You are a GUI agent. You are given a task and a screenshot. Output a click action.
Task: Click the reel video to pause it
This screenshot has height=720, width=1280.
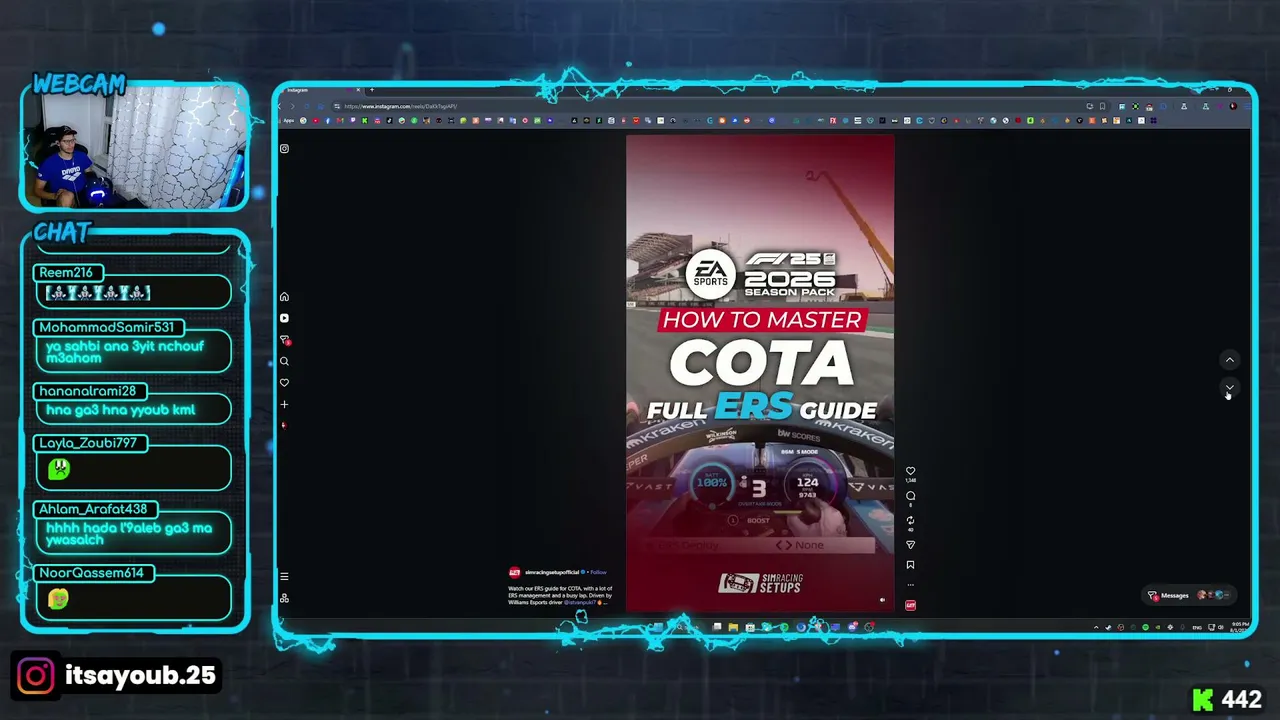coord(760,373)
